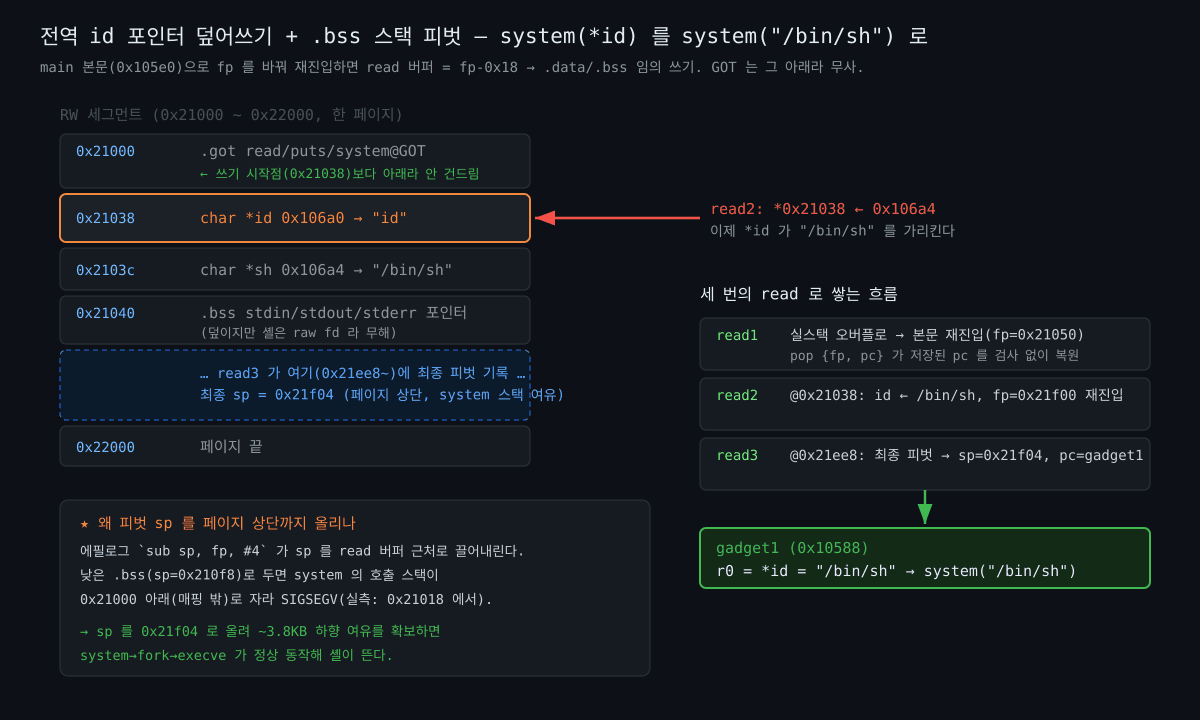Click the red 'read2: *0x21038 ← 0x106a4' annotation
1200x720 pixels.
click(x=823, y=209)
